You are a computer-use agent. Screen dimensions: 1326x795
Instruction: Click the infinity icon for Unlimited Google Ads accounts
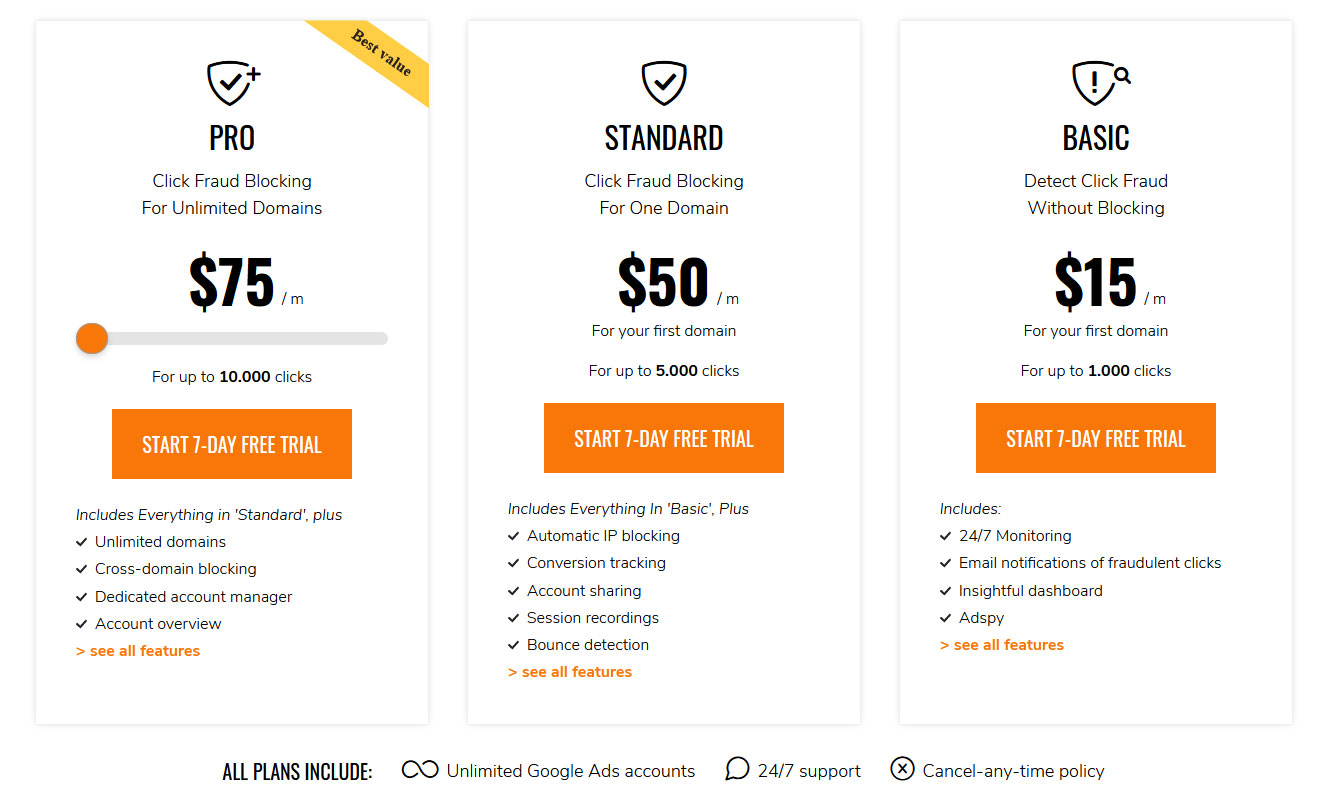point(420,770)
